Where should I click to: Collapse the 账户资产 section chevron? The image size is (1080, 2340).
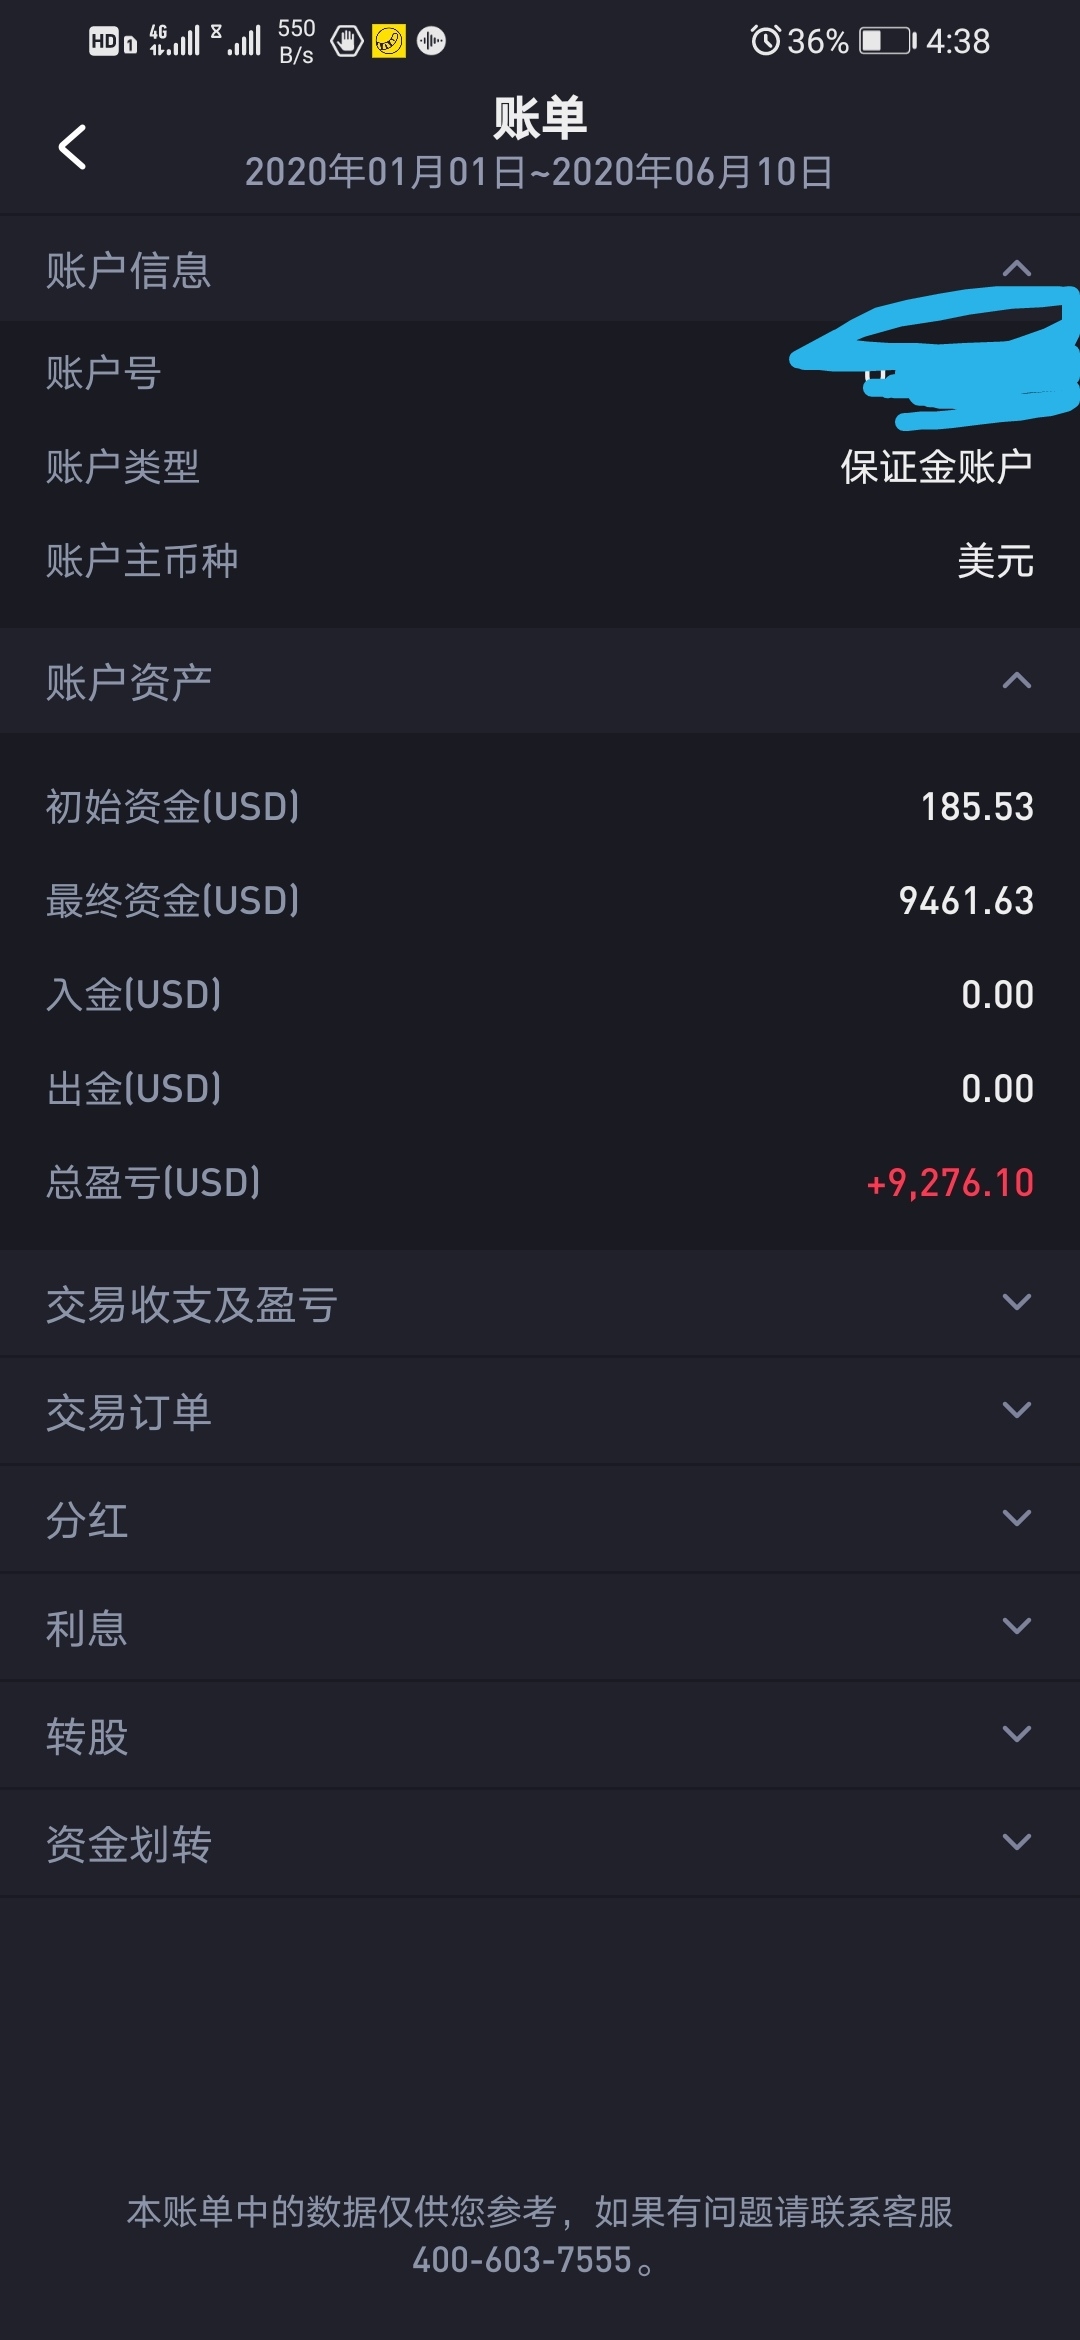[x=1016, y=681]
